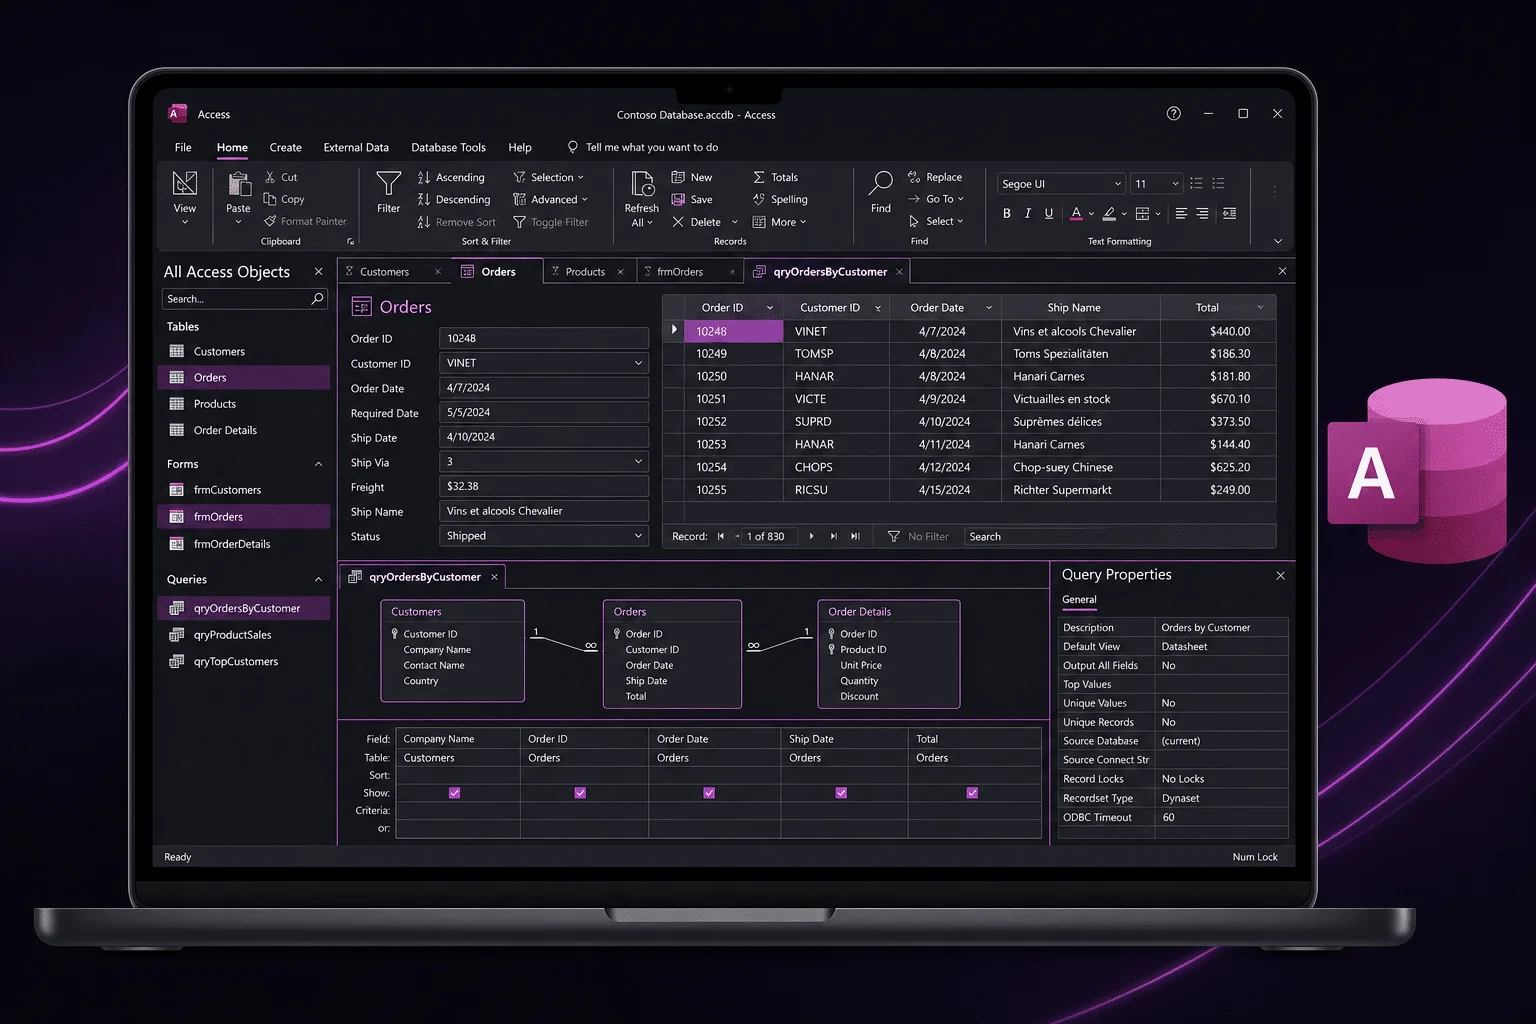Toggle Bold formatting
Image resolution: width=1536 pixels, height=1024 pixels.
pyautogui.click(x=1007, y=213)
